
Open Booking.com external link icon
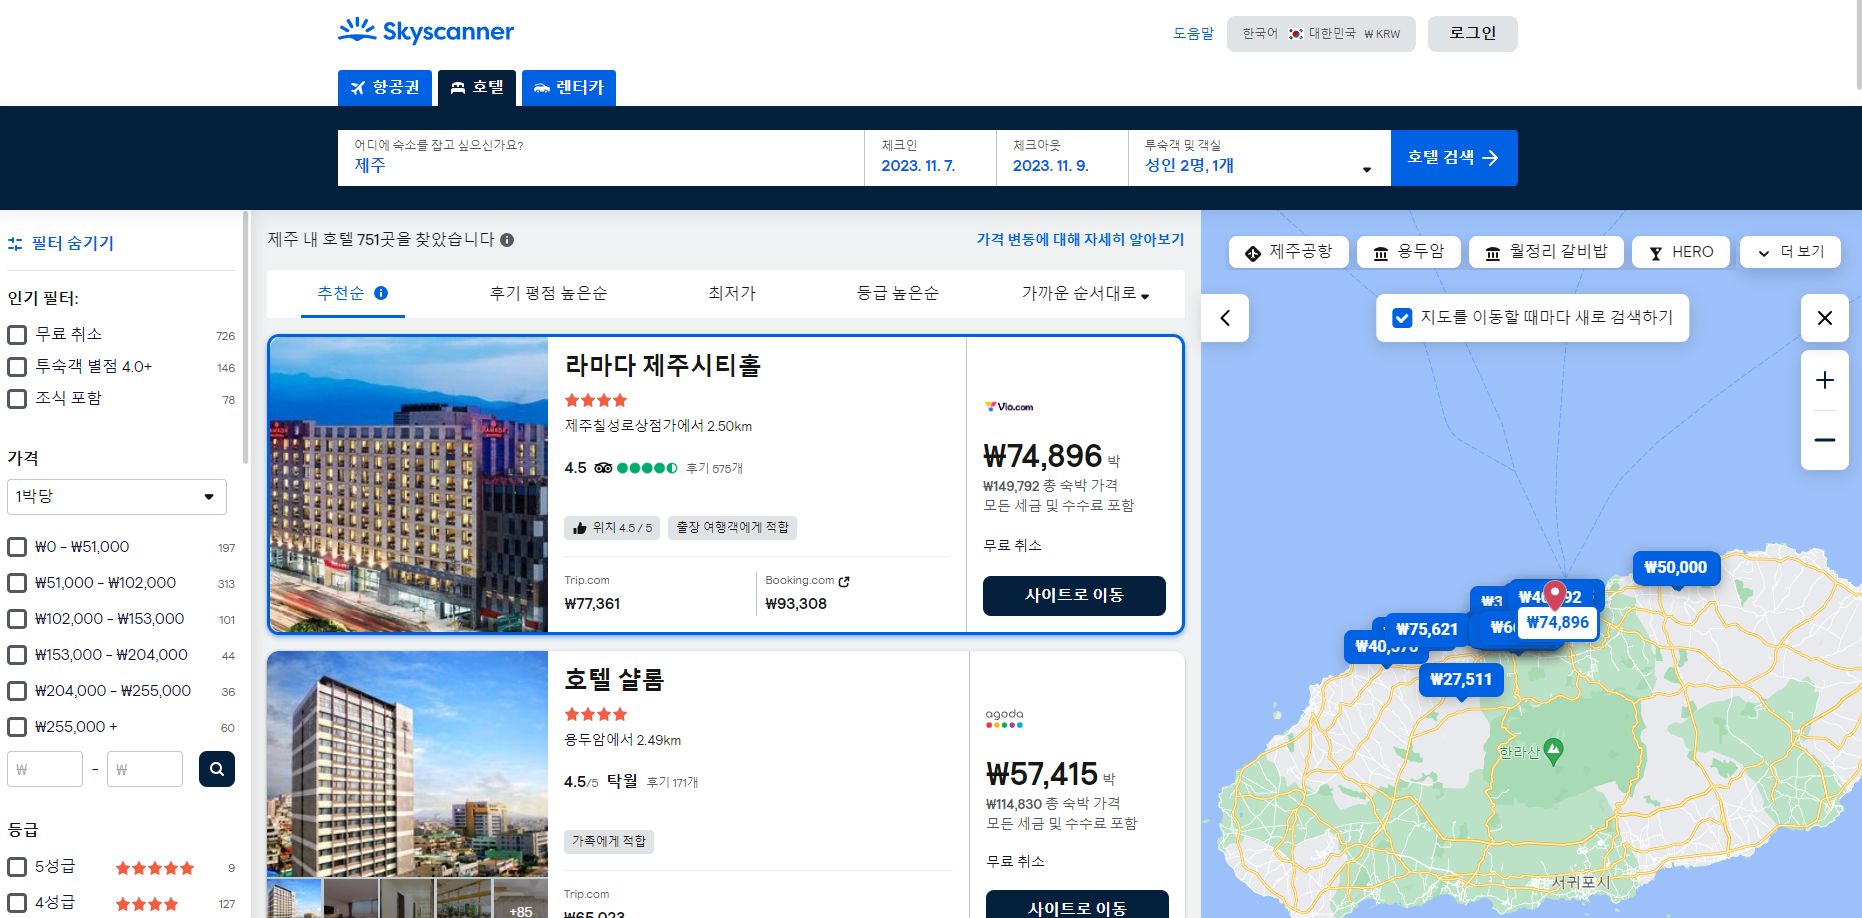pos(844,581)
